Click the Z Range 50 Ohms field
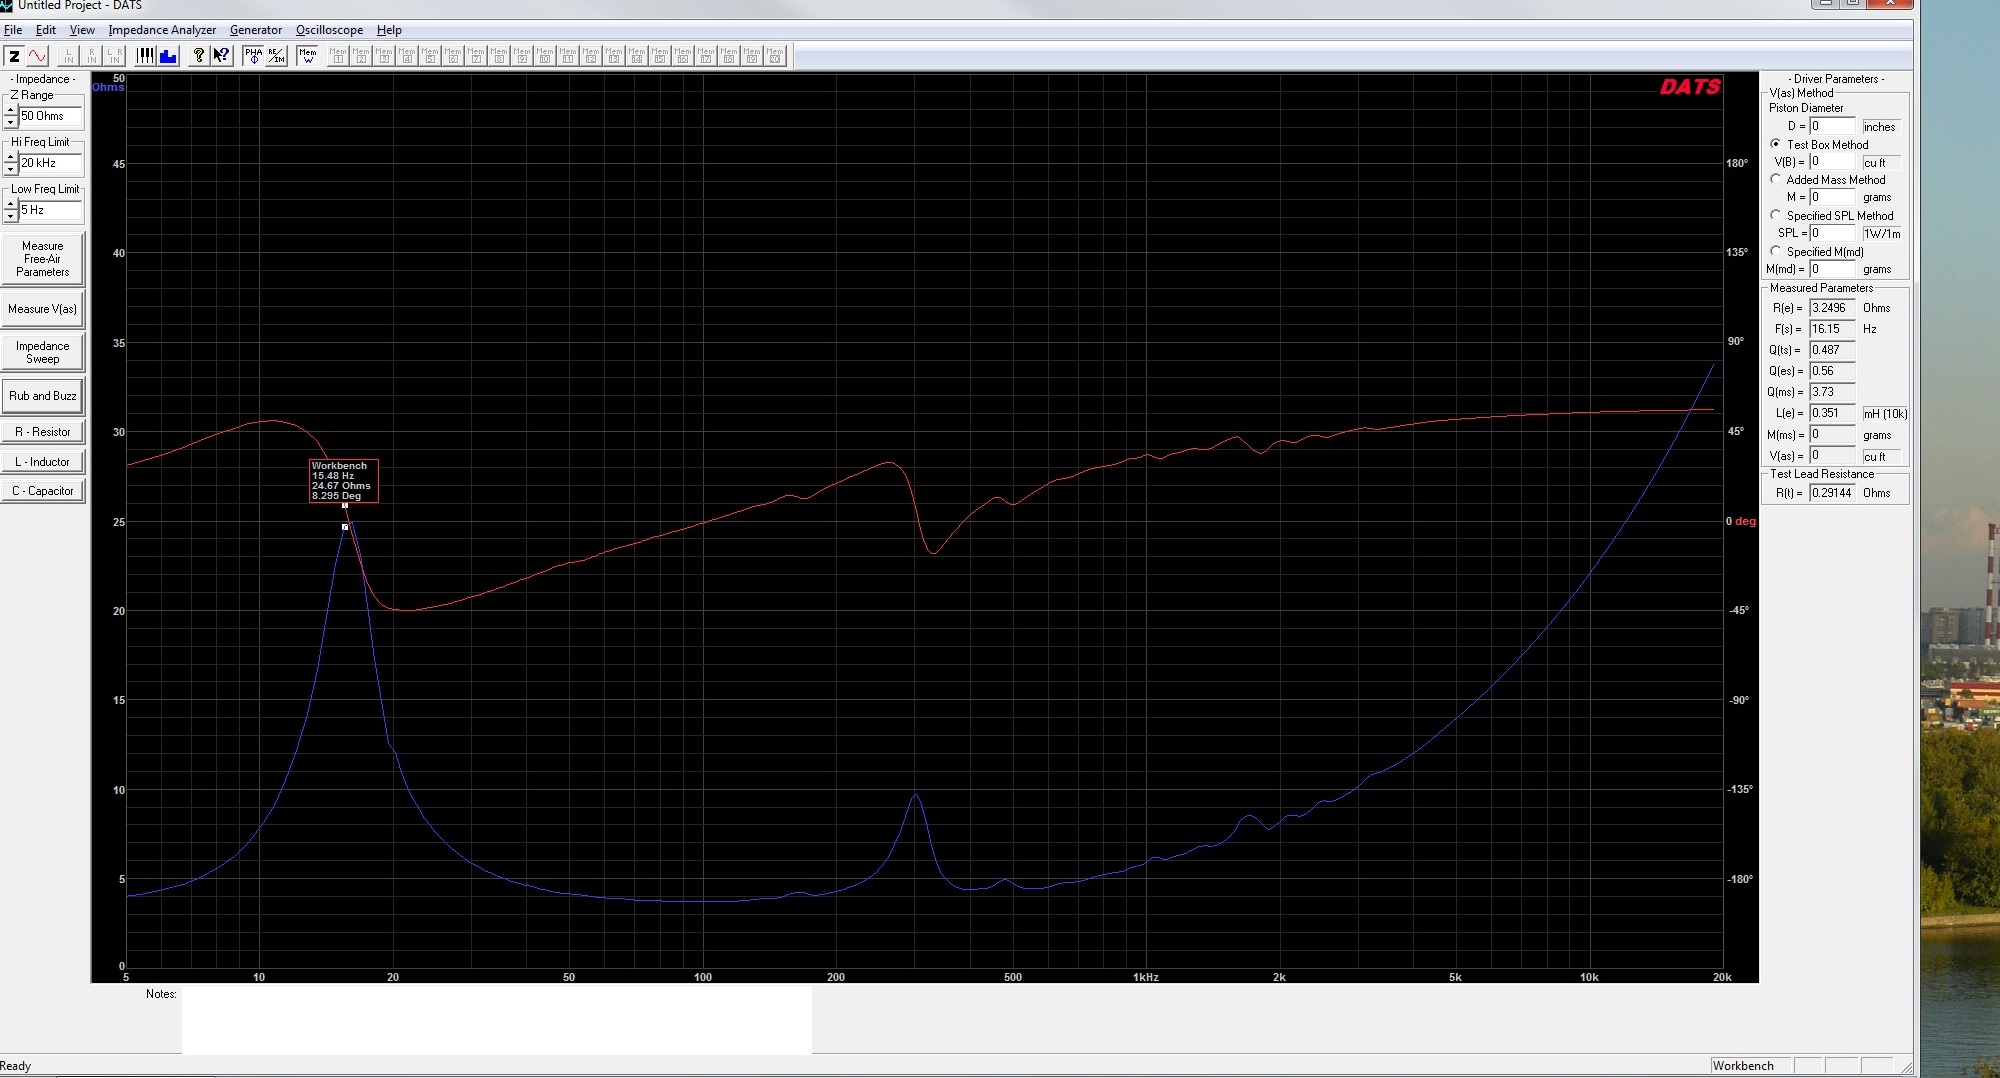The image size is (2000, 1078). coord(51,116)
